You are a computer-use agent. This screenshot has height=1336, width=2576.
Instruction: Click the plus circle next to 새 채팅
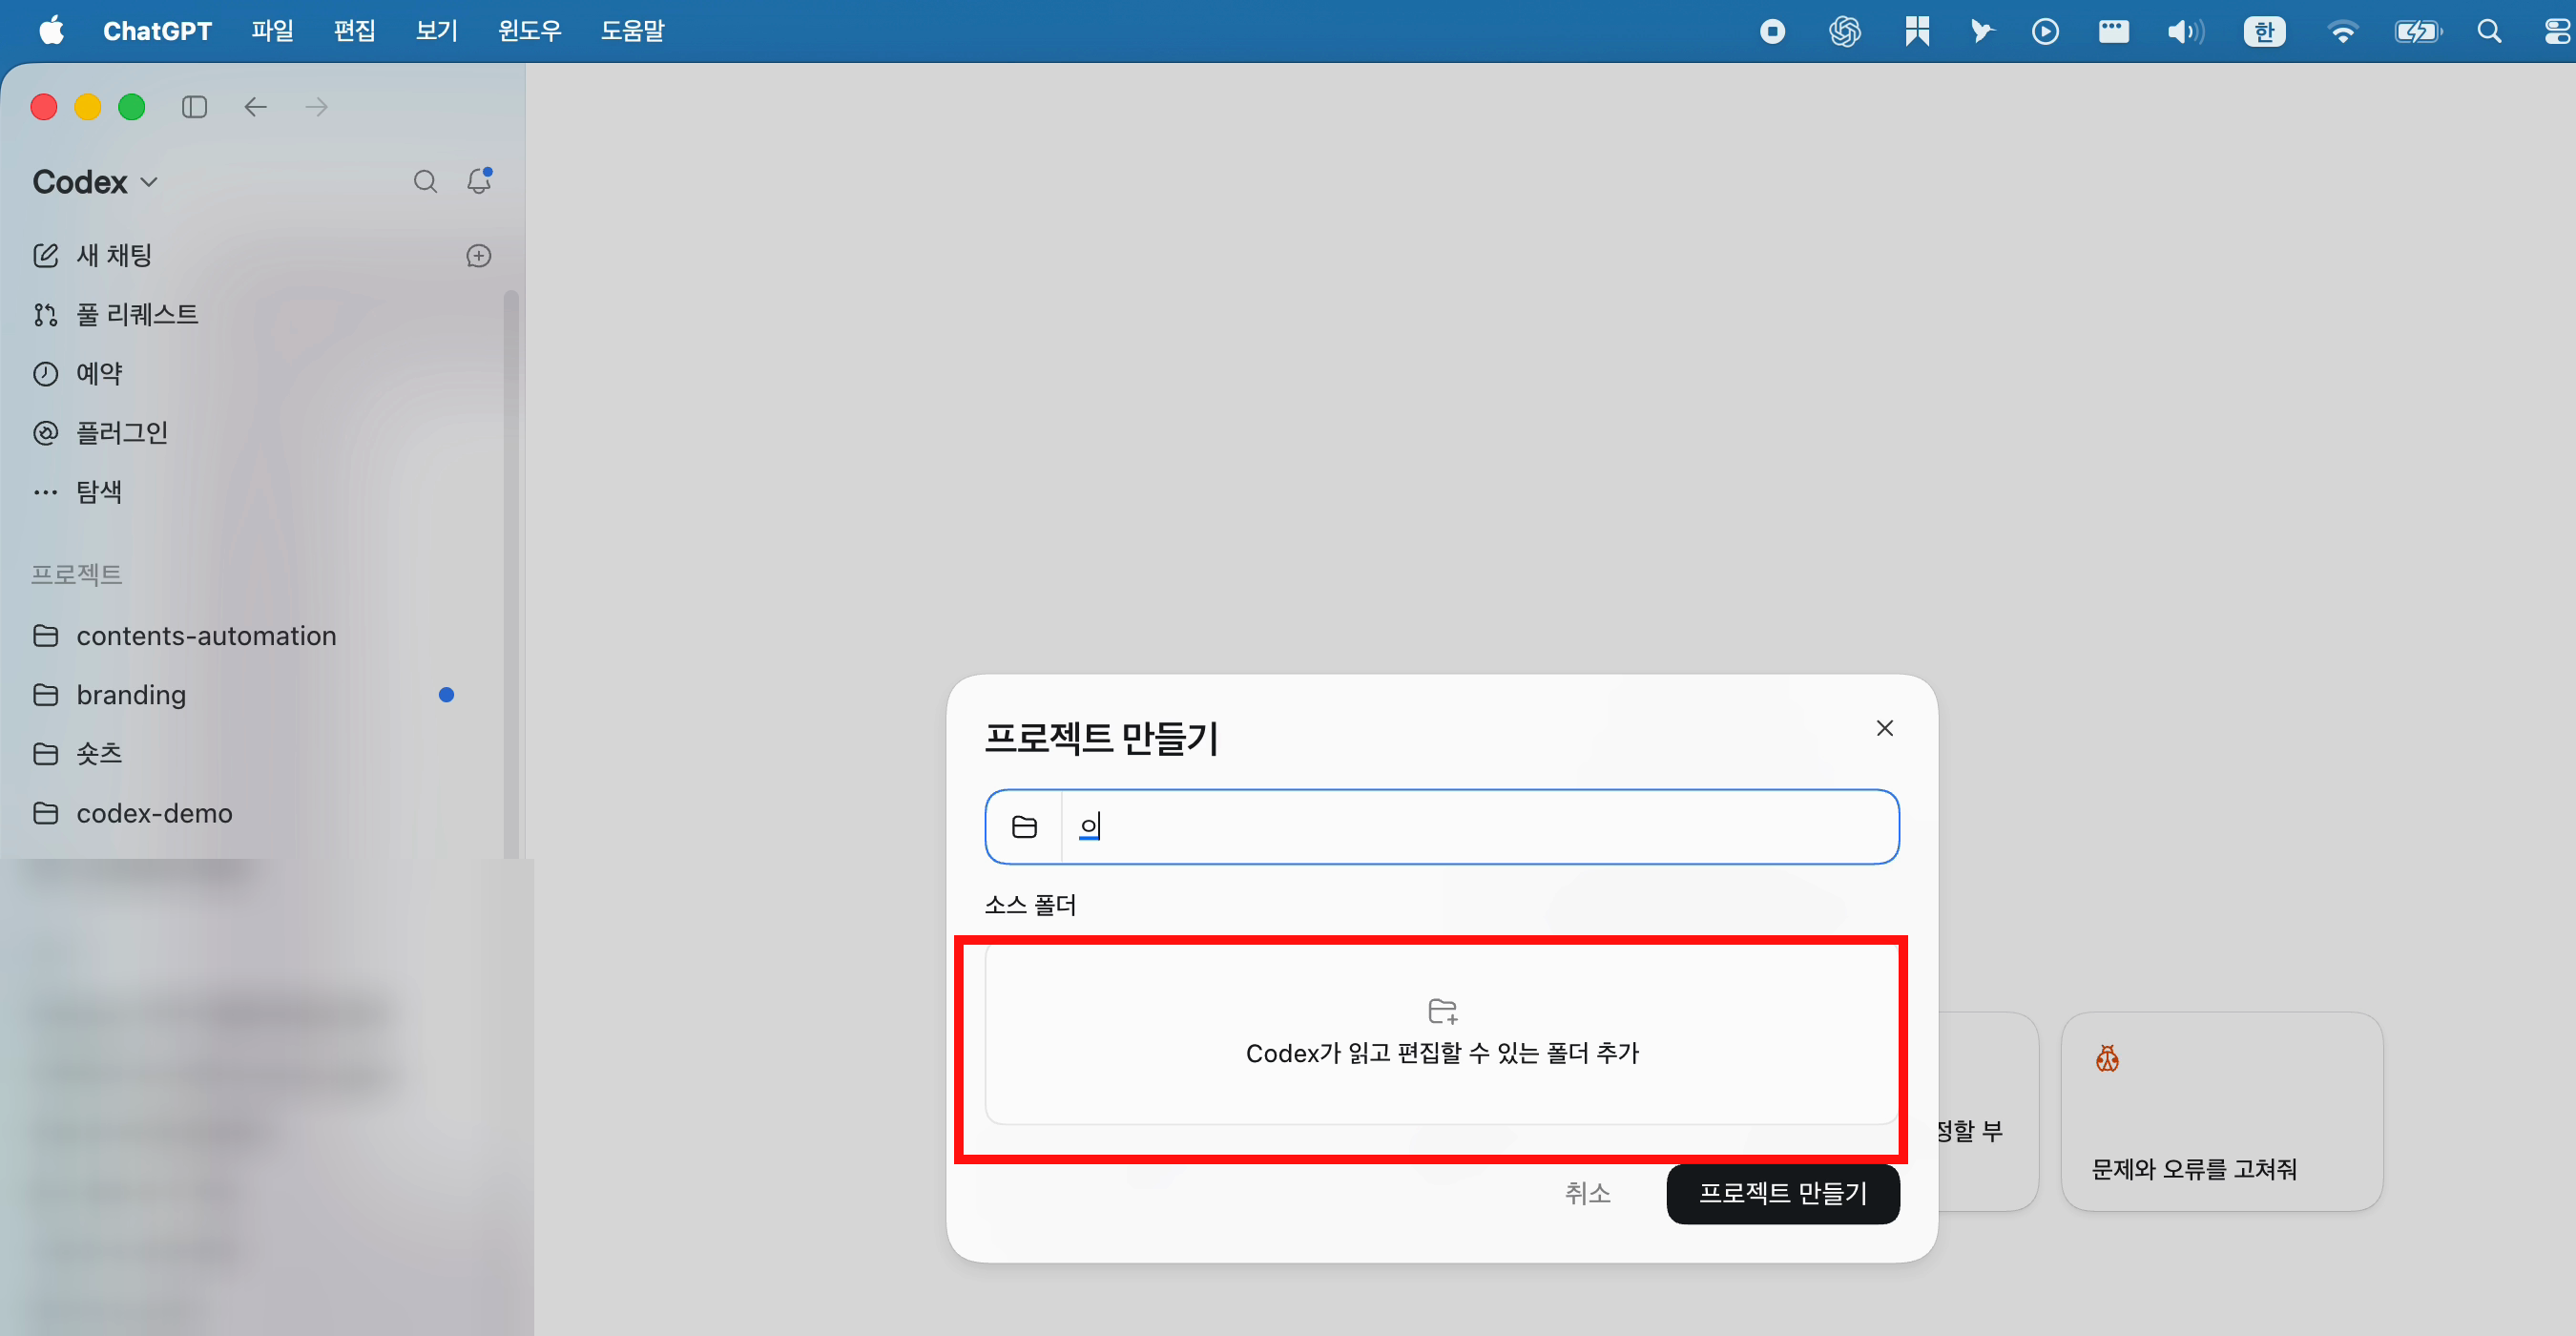coord(479,256)
